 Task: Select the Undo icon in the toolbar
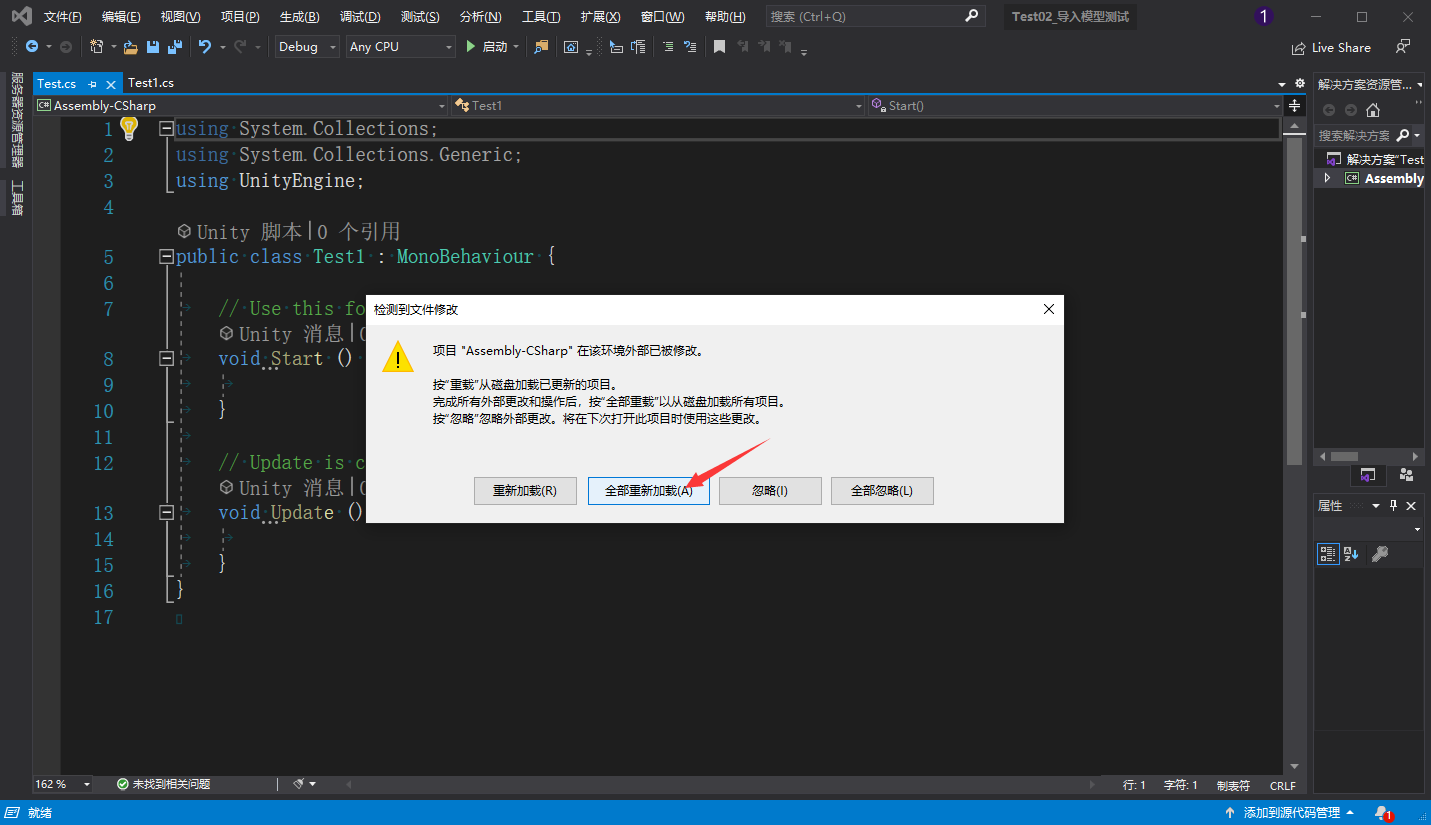click(x=205, y=46)
